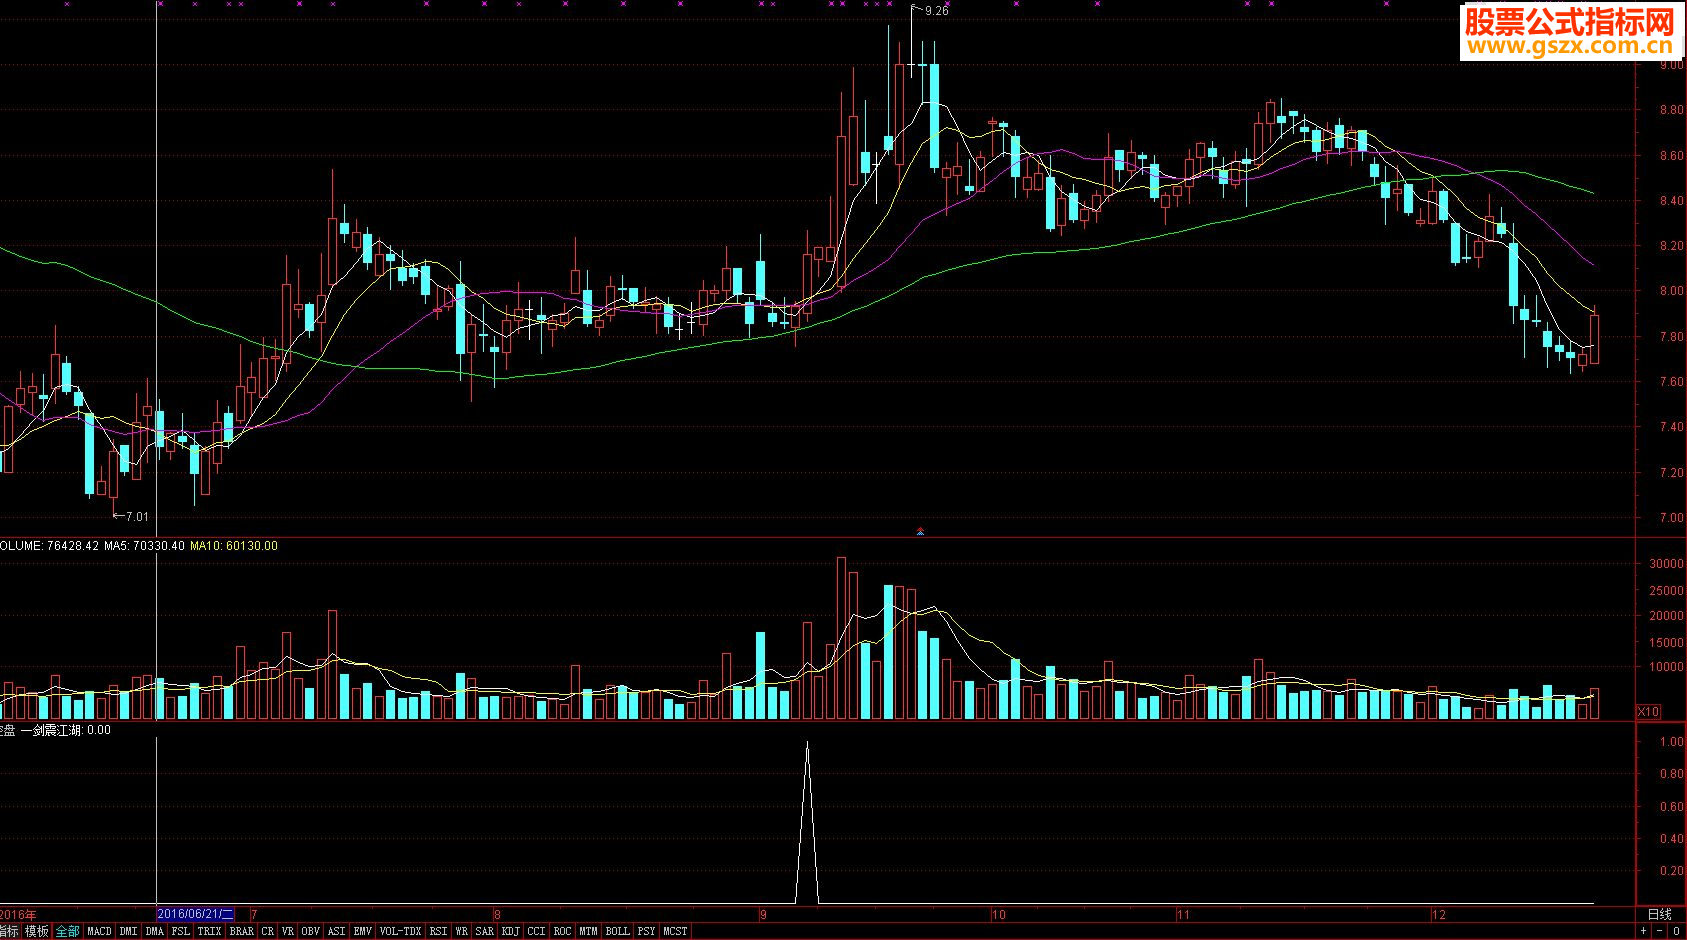Select the CCI indicator tab
The image size is (1687, 940).
(x=536, y=931)
